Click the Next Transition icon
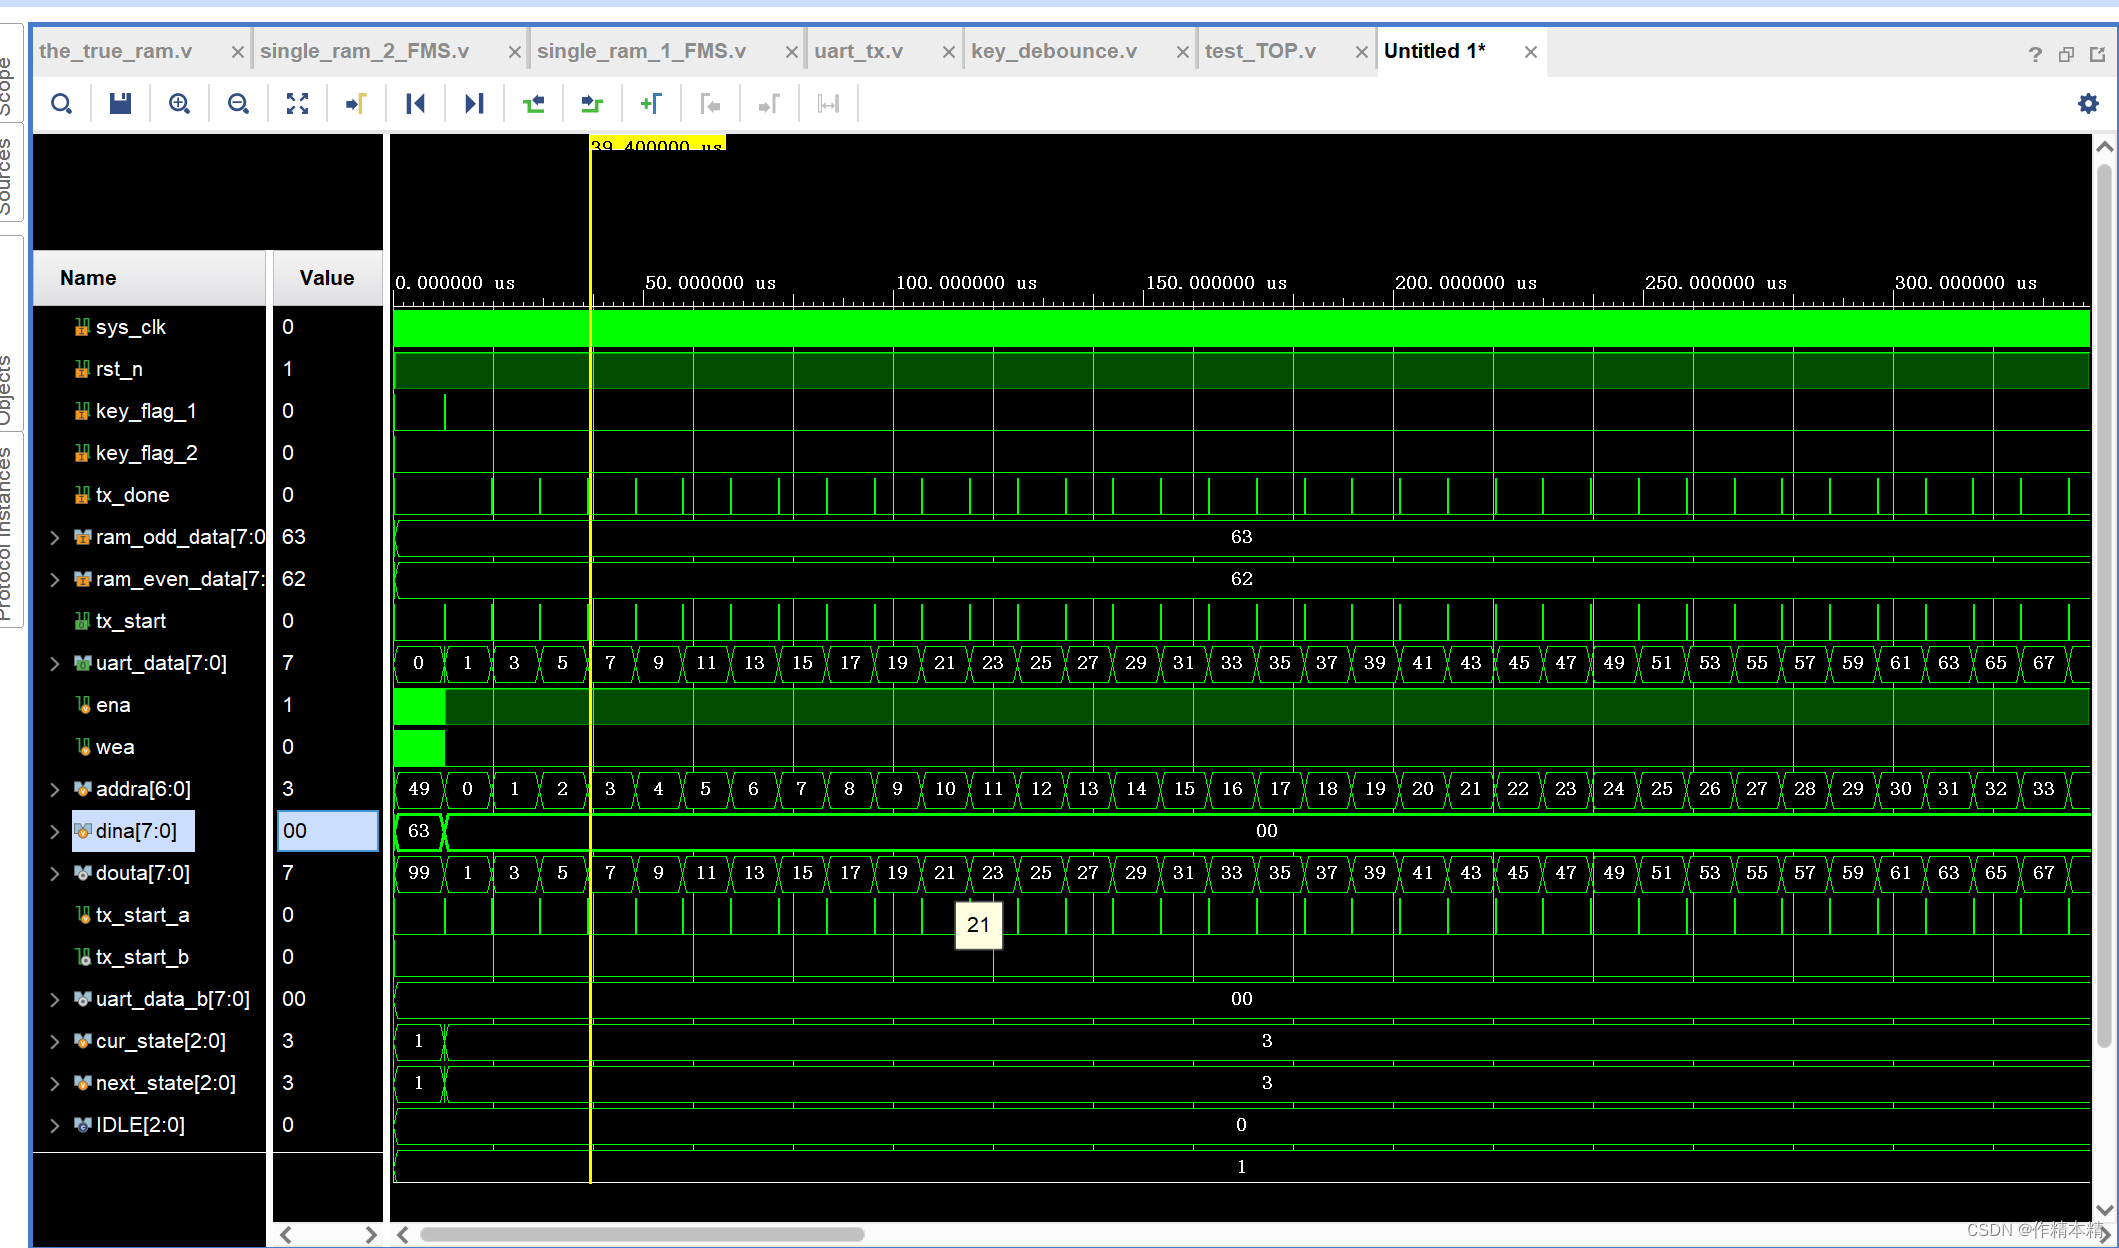This screenshot has width=2119, height=1248. tap(592, 104)
